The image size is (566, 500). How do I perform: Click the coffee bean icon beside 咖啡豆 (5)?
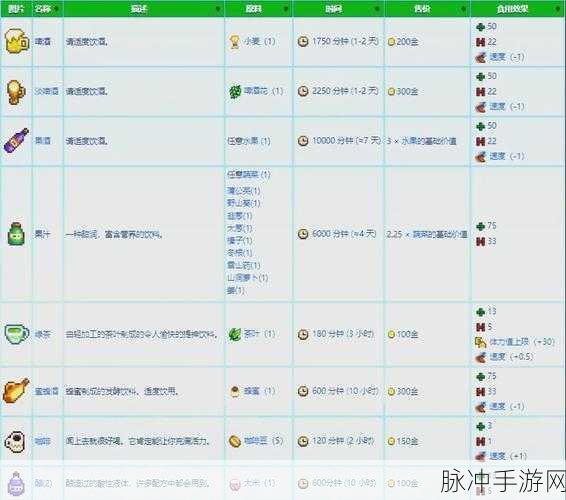point(235,441)
